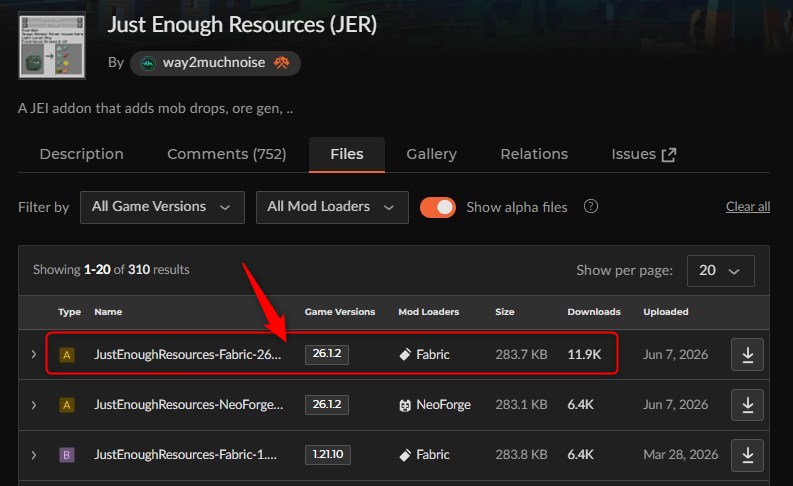Click Fabric loader icon in Mar 28 row
Viewport: 793px width, 486px height.
tap(405, 455)
